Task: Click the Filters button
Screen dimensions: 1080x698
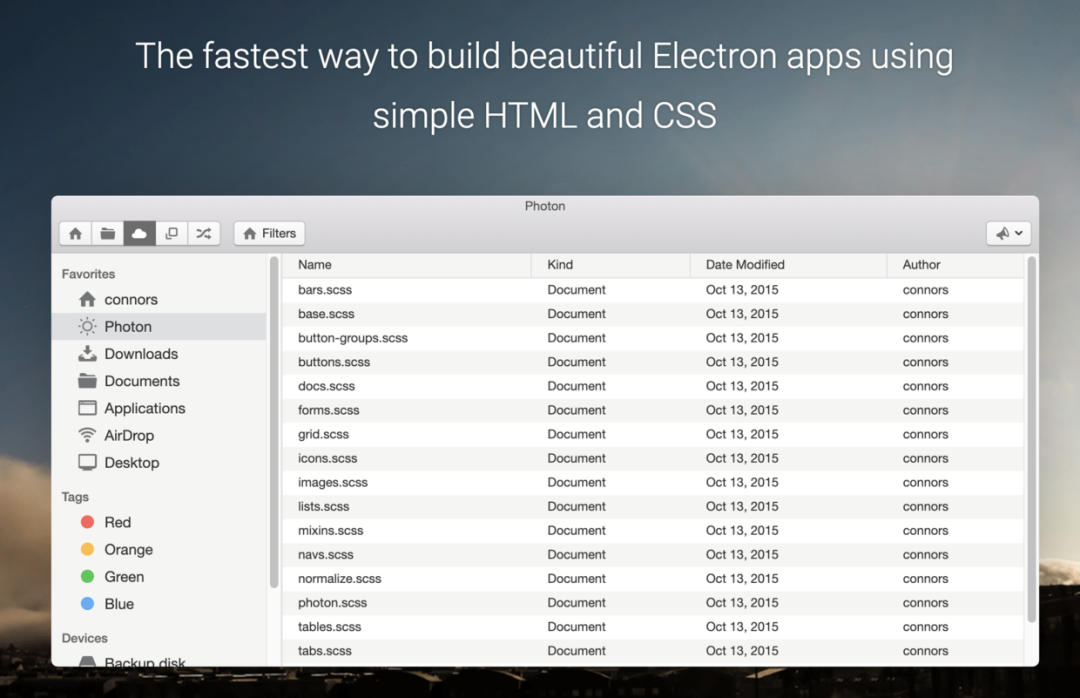Action: click(269, 234)
